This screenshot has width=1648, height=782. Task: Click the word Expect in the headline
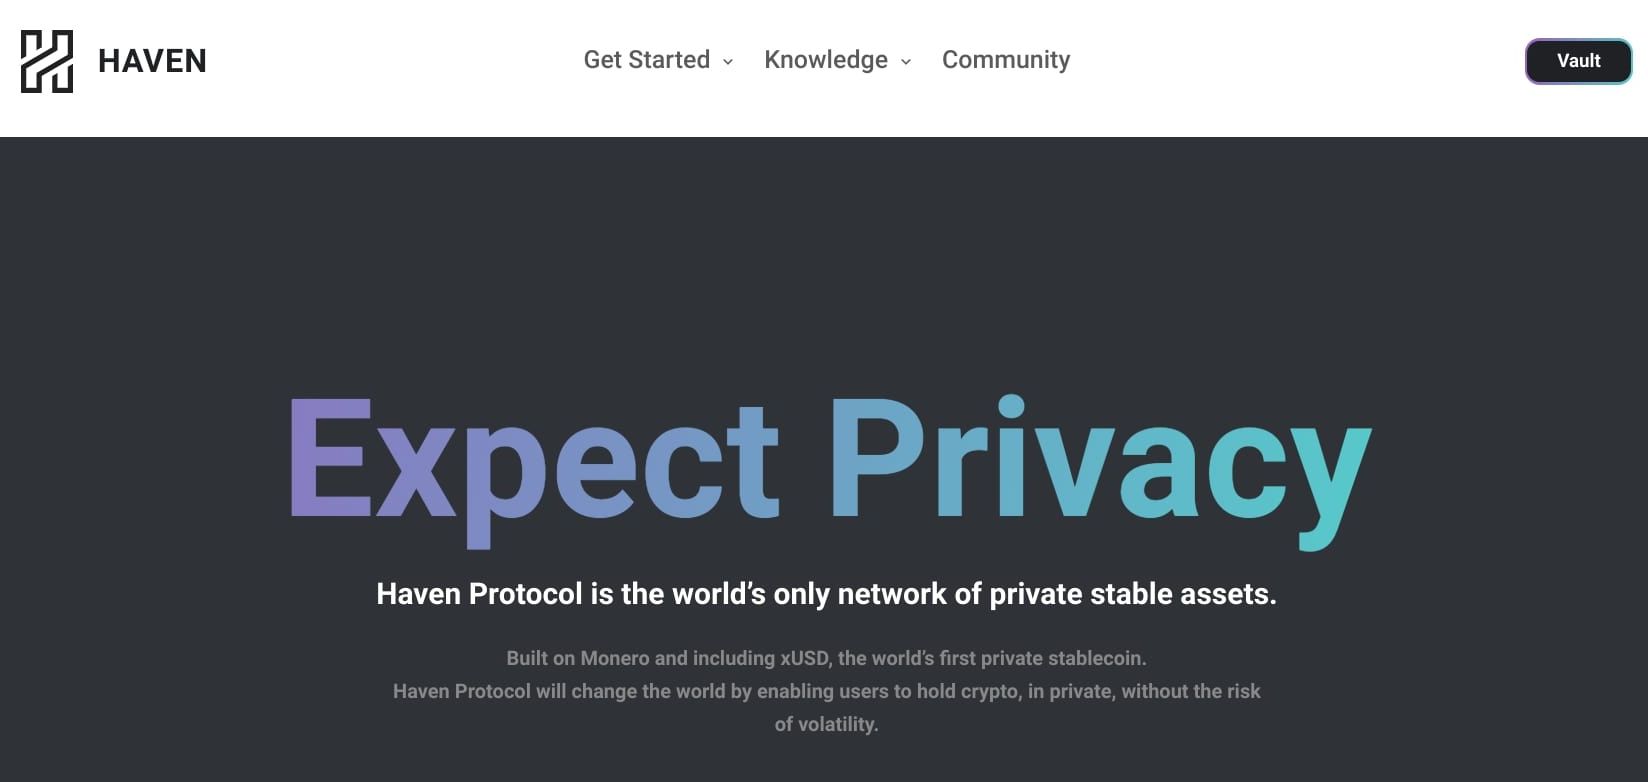coord(534,460)
